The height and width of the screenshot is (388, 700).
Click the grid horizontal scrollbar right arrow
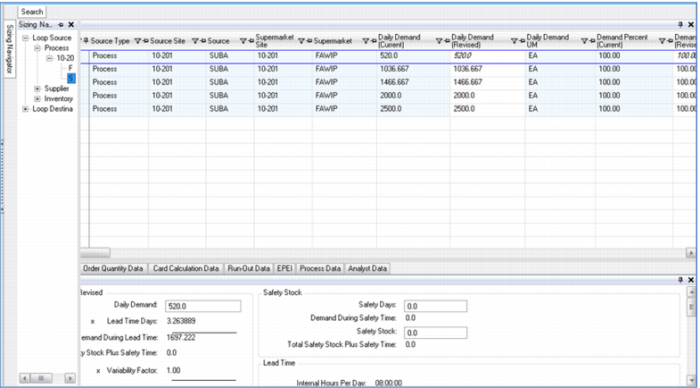pyautogui.click(x=691, y=253)
